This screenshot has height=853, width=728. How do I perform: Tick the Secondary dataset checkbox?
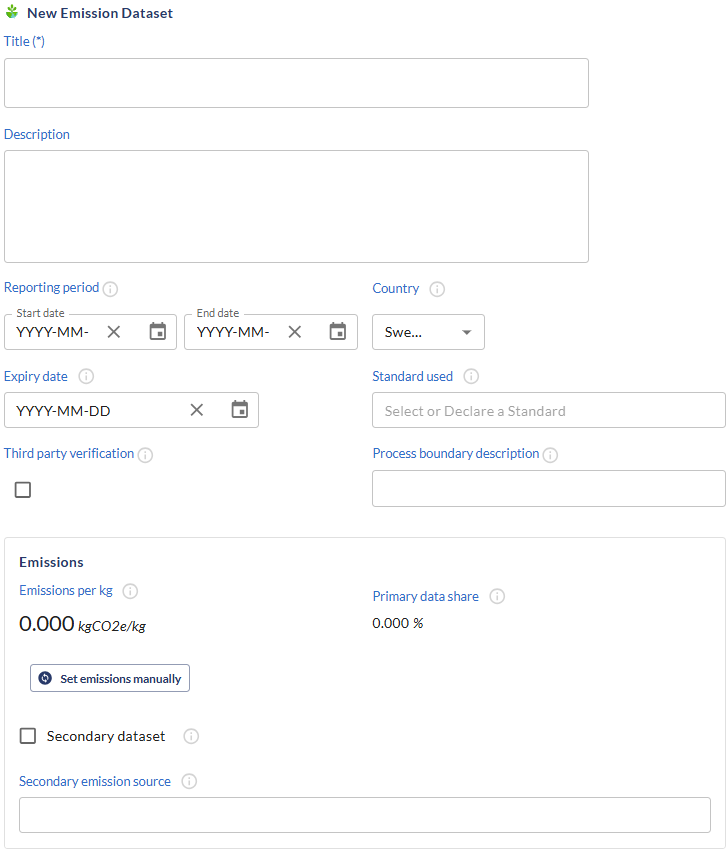pyautogui.click(x=28, y=736)
